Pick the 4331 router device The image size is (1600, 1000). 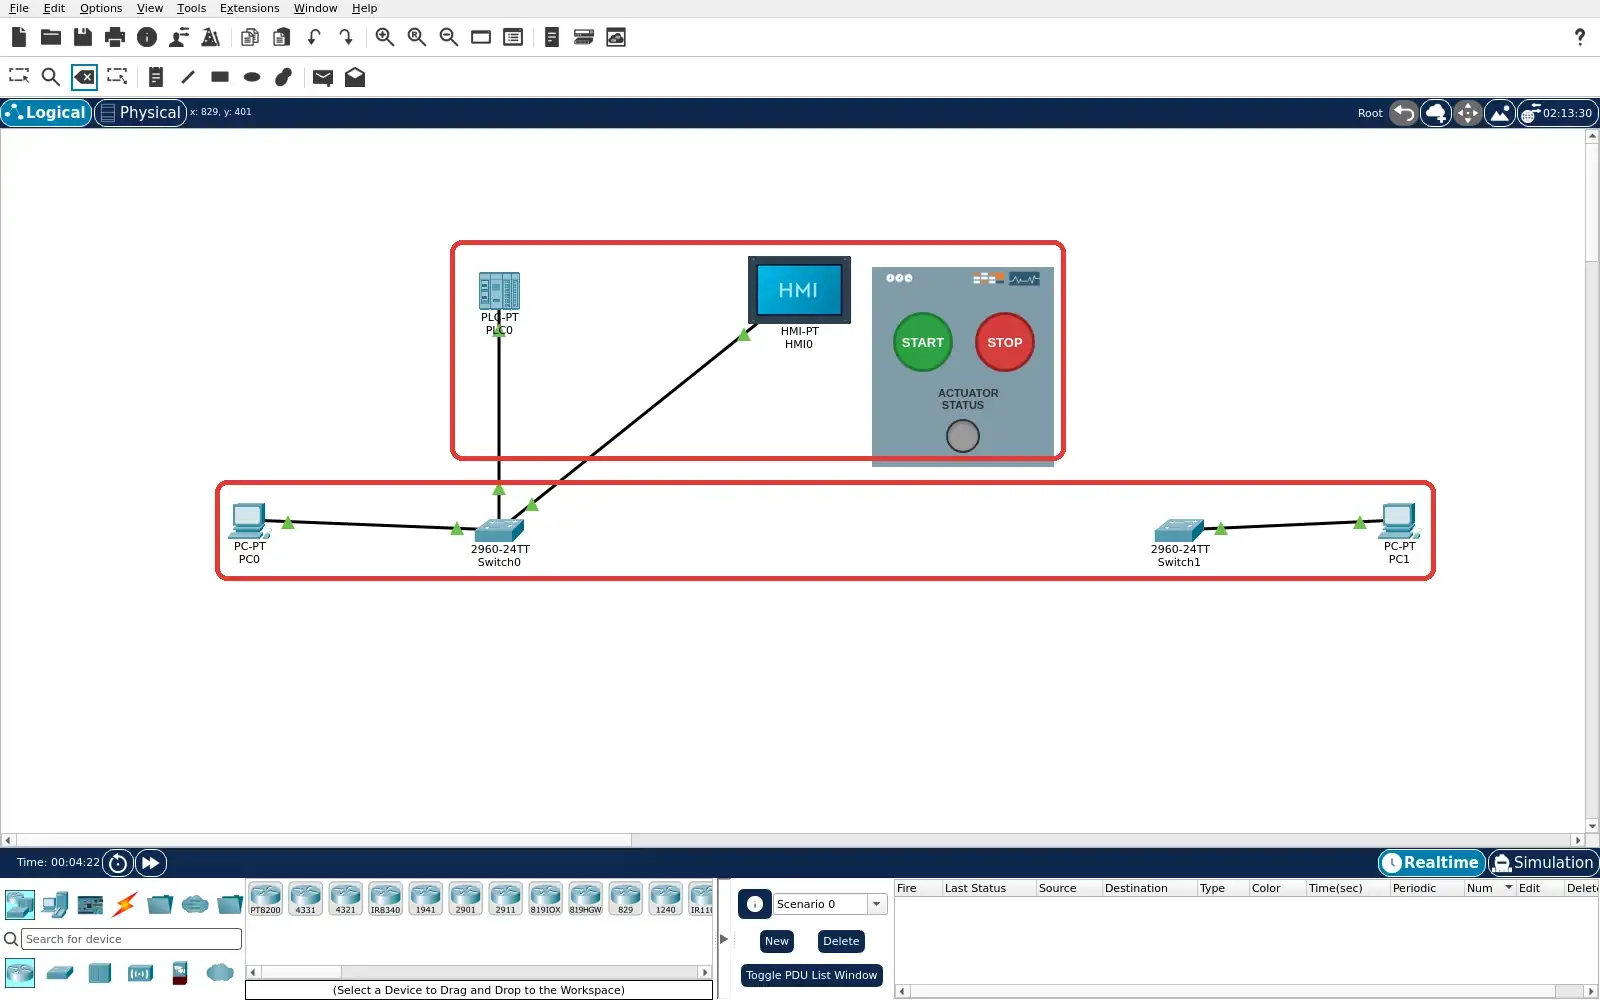306,899
